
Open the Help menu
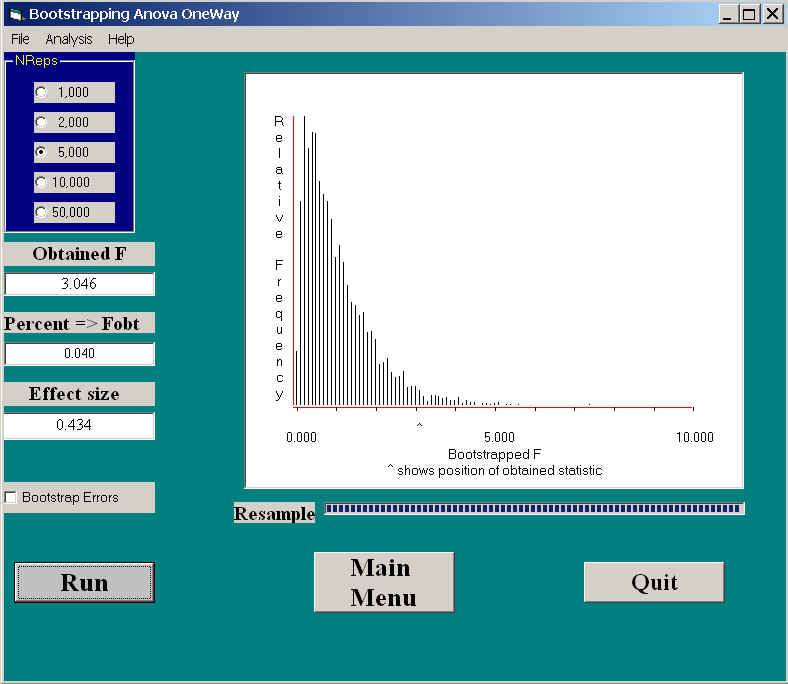coord(121,39)
